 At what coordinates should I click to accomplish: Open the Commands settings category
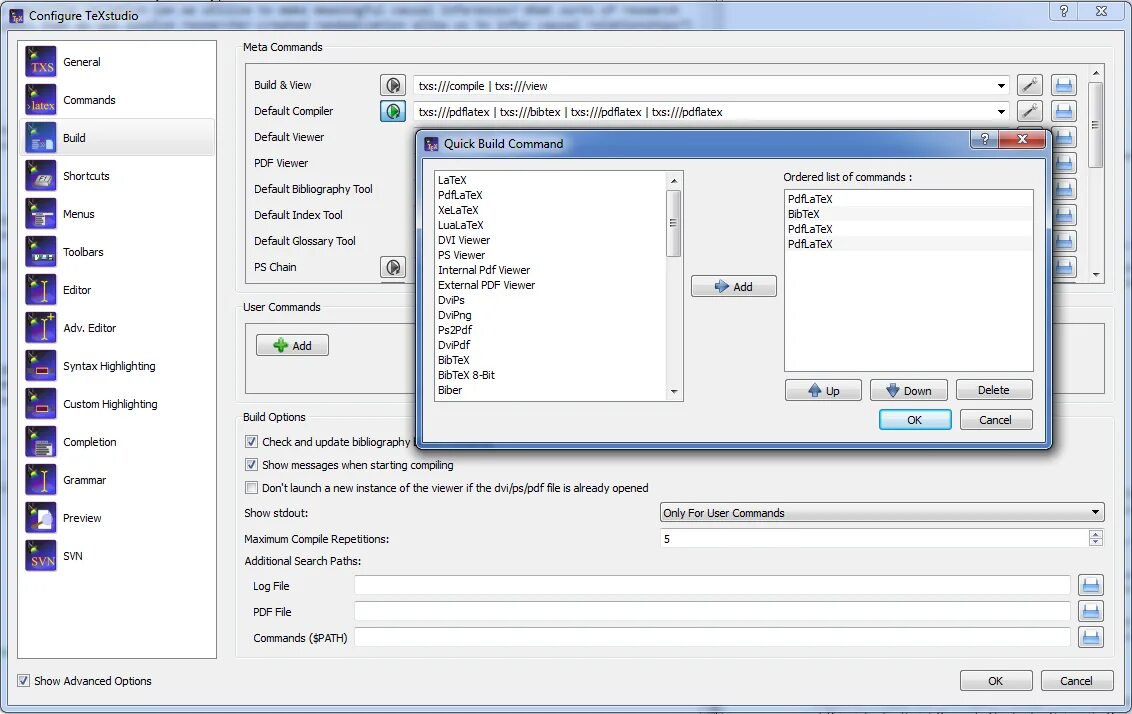tap(118, 100)
